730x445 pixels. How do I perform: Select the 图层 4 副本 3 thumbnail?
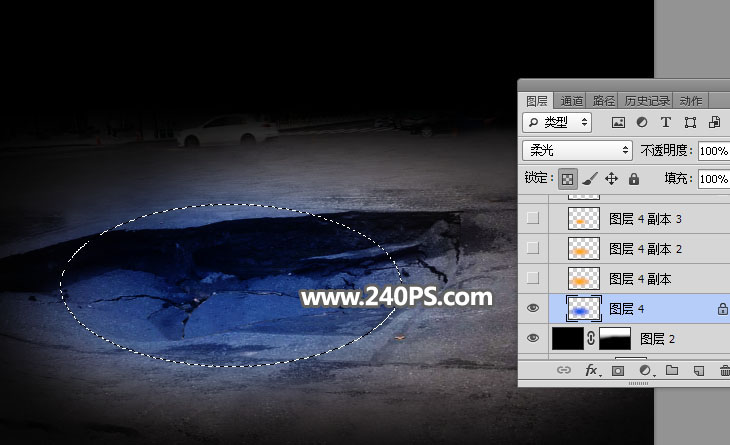point(584,218)
